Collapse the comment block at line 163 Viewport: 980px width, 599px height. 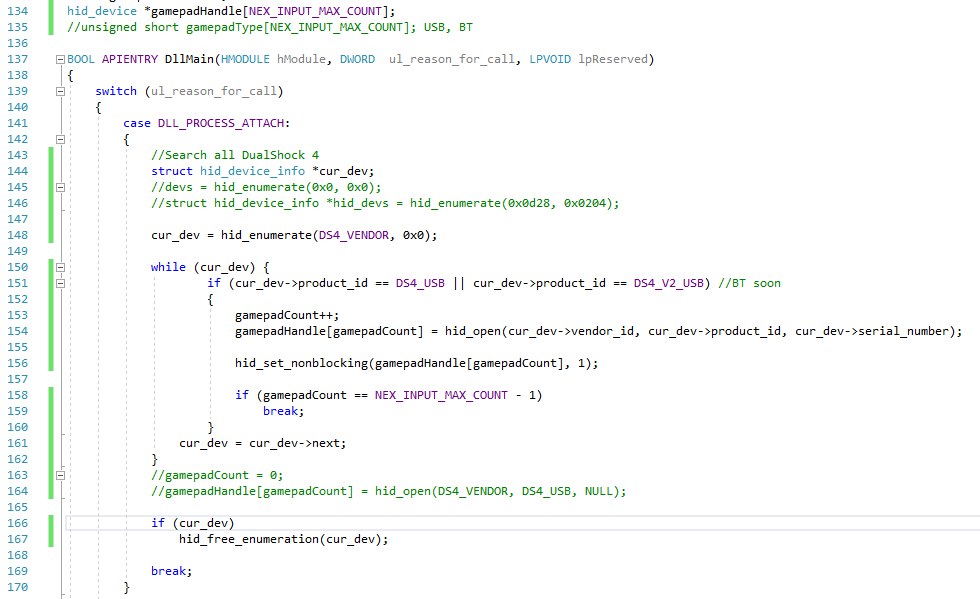[x=60, y=475]
